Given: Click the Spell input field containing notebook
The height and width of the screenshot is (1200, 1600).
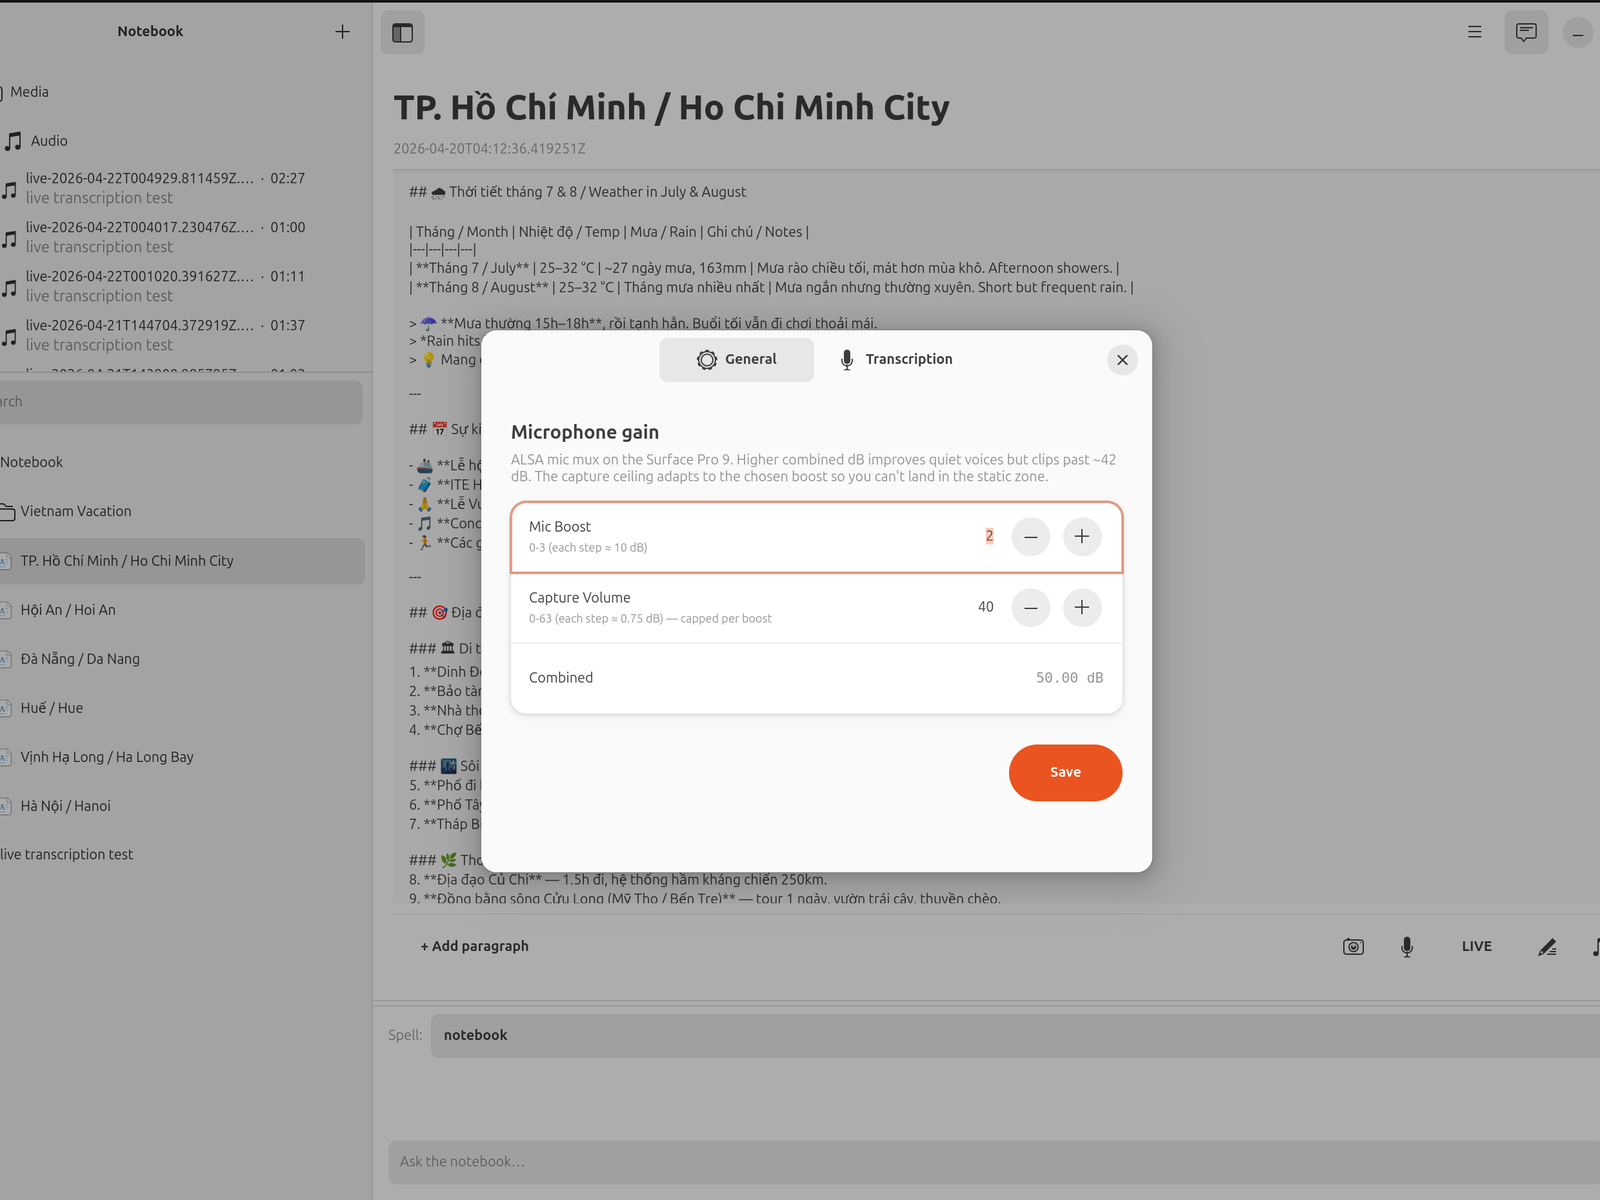Looking at the screenshot, I should click(1015, 1036).
